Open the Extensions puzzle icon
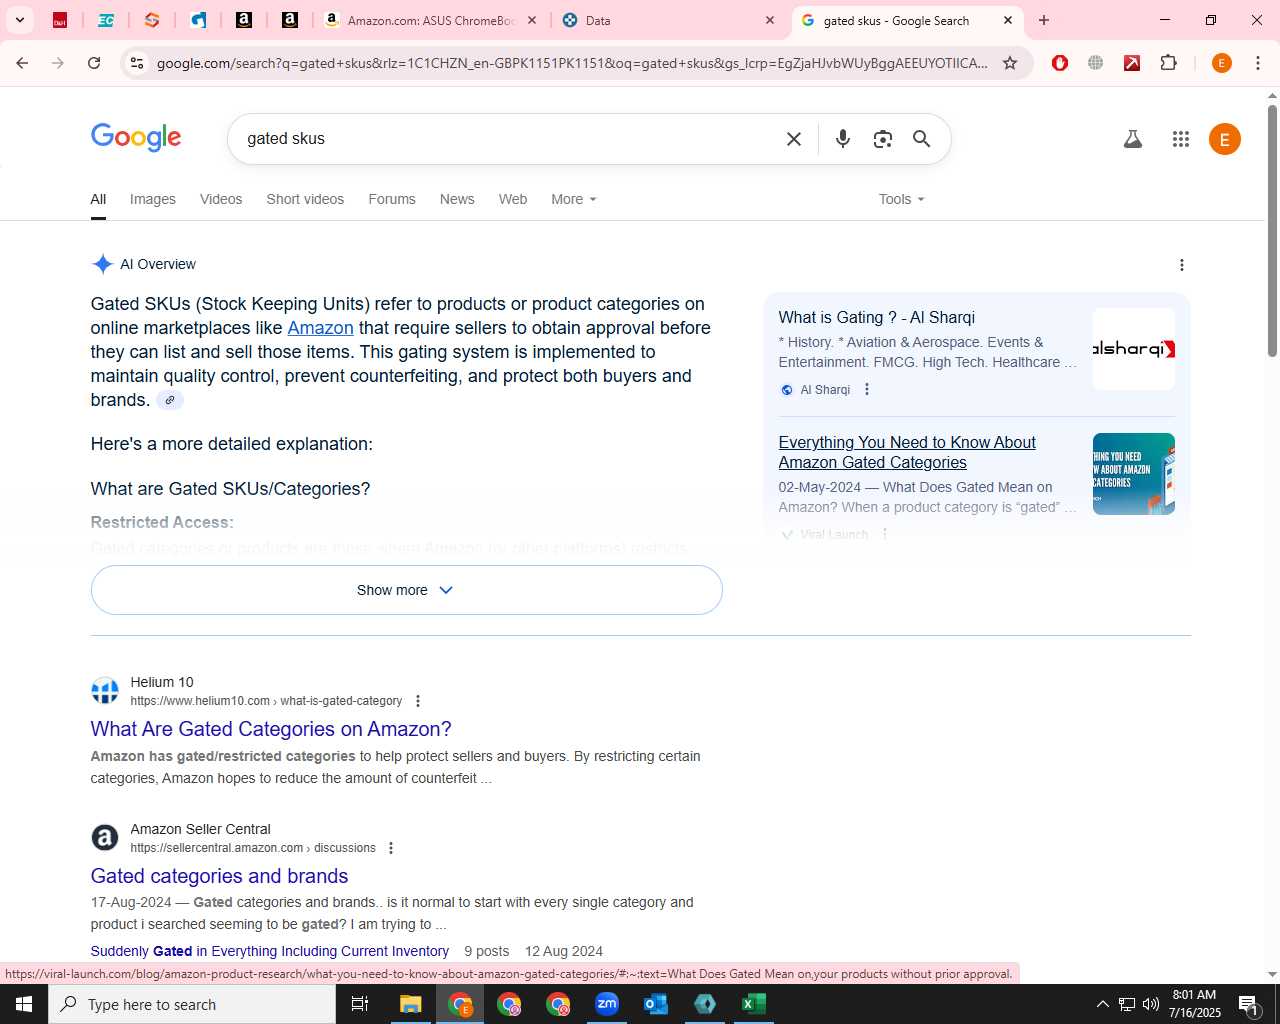Image resolution: width=1280 pixels, height=1024 pixels. point(1168,63)
